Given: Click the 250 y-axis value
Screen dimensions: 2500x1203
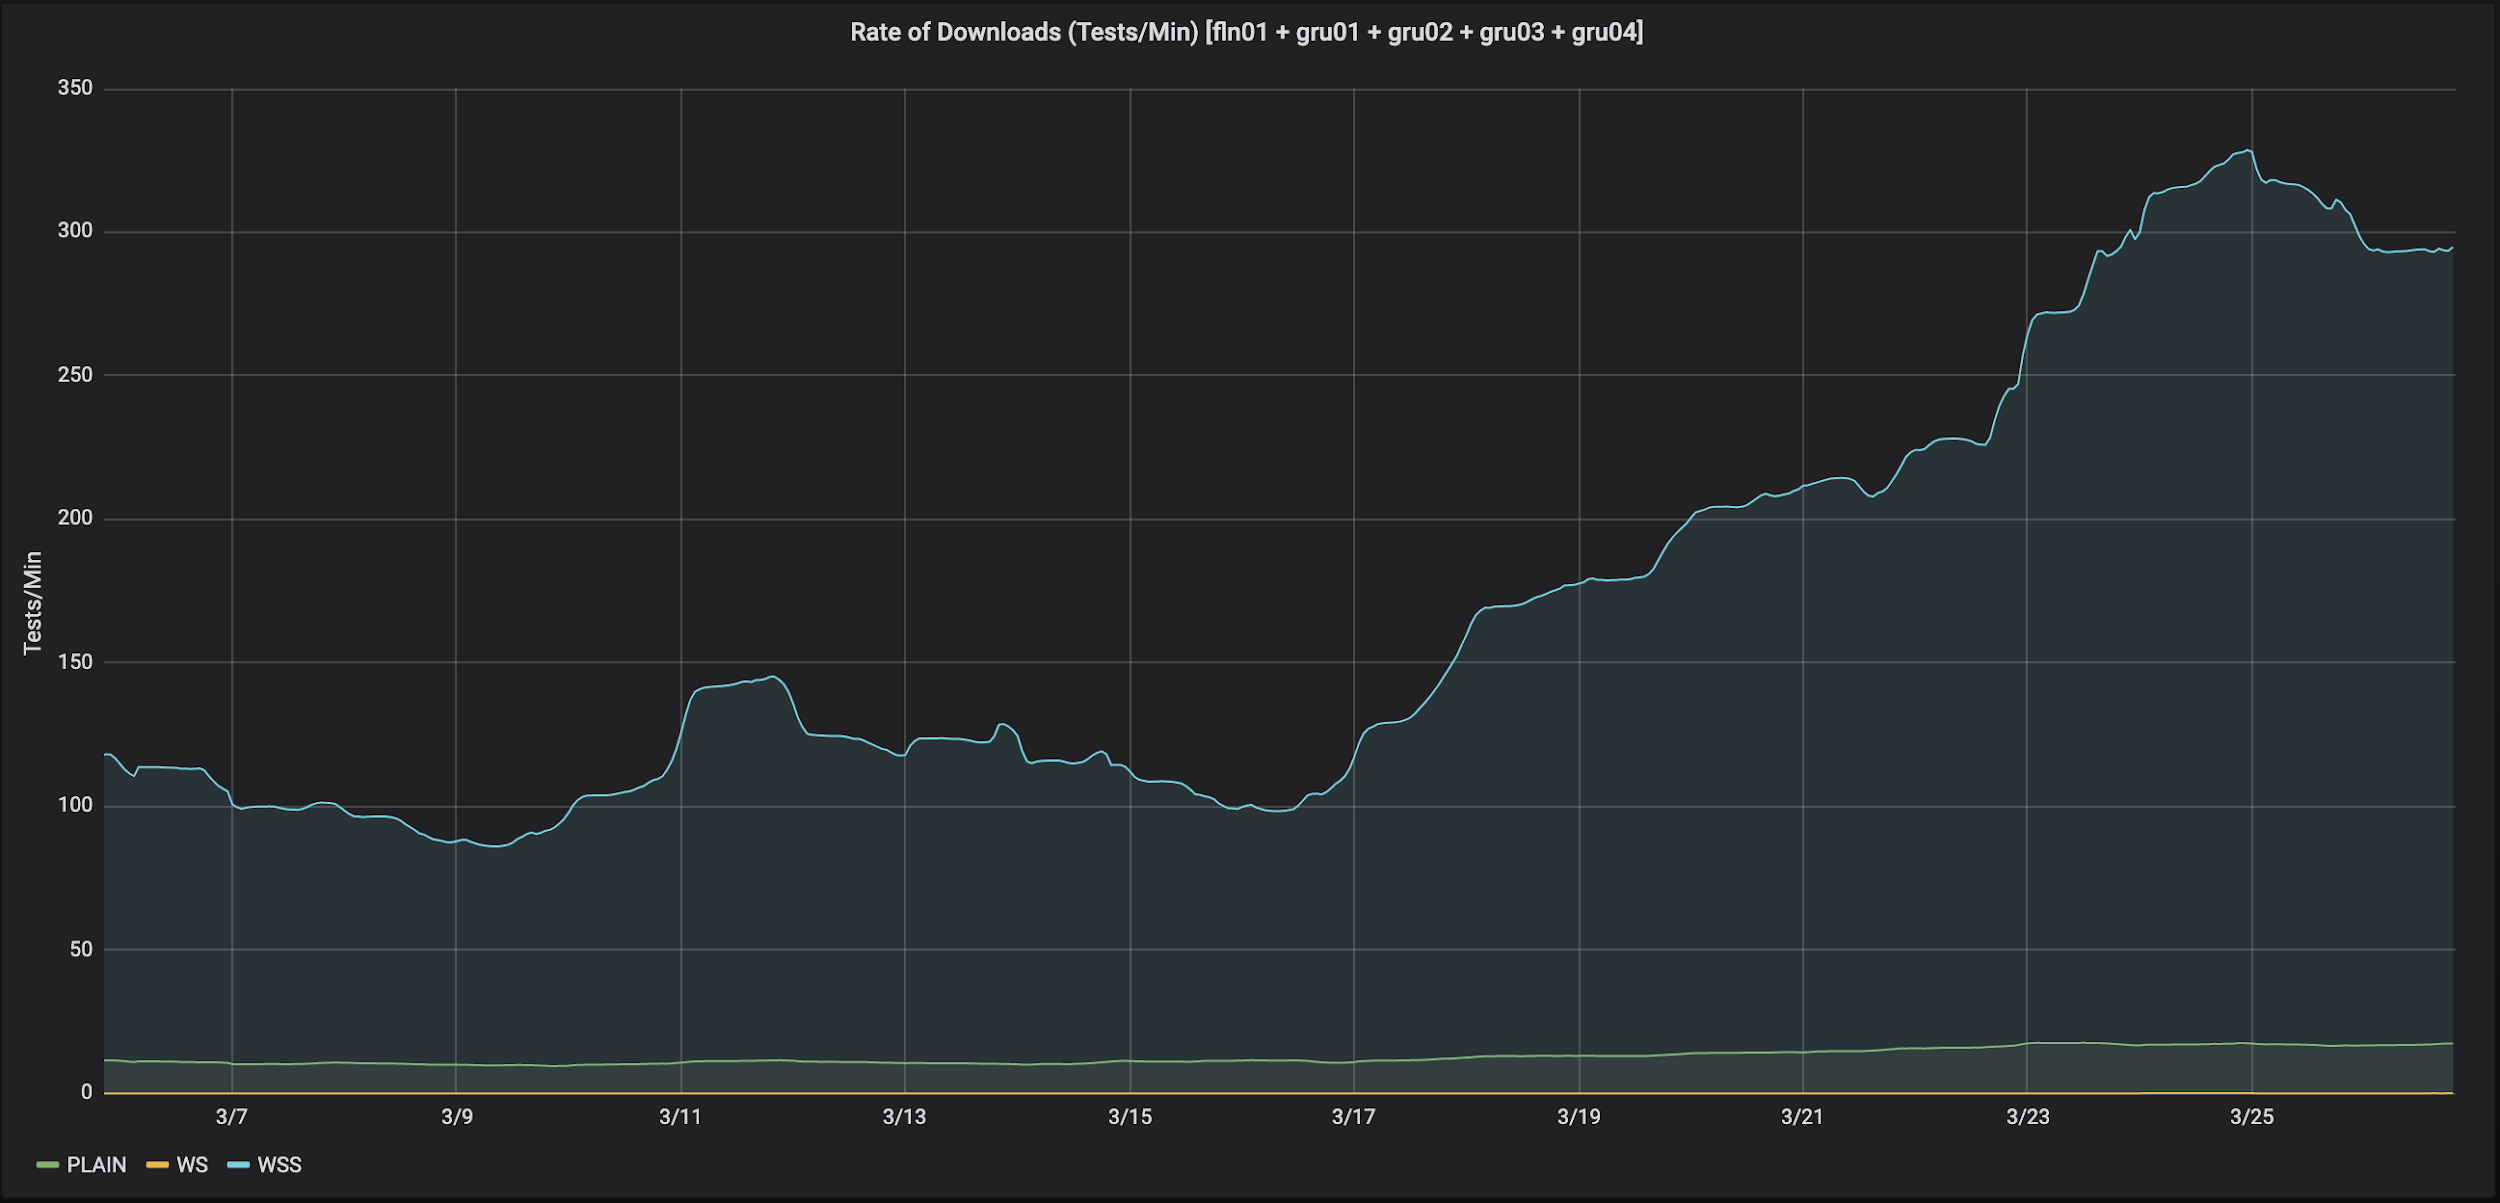Looking at the screenshot, I should click(x=75, y=375).
